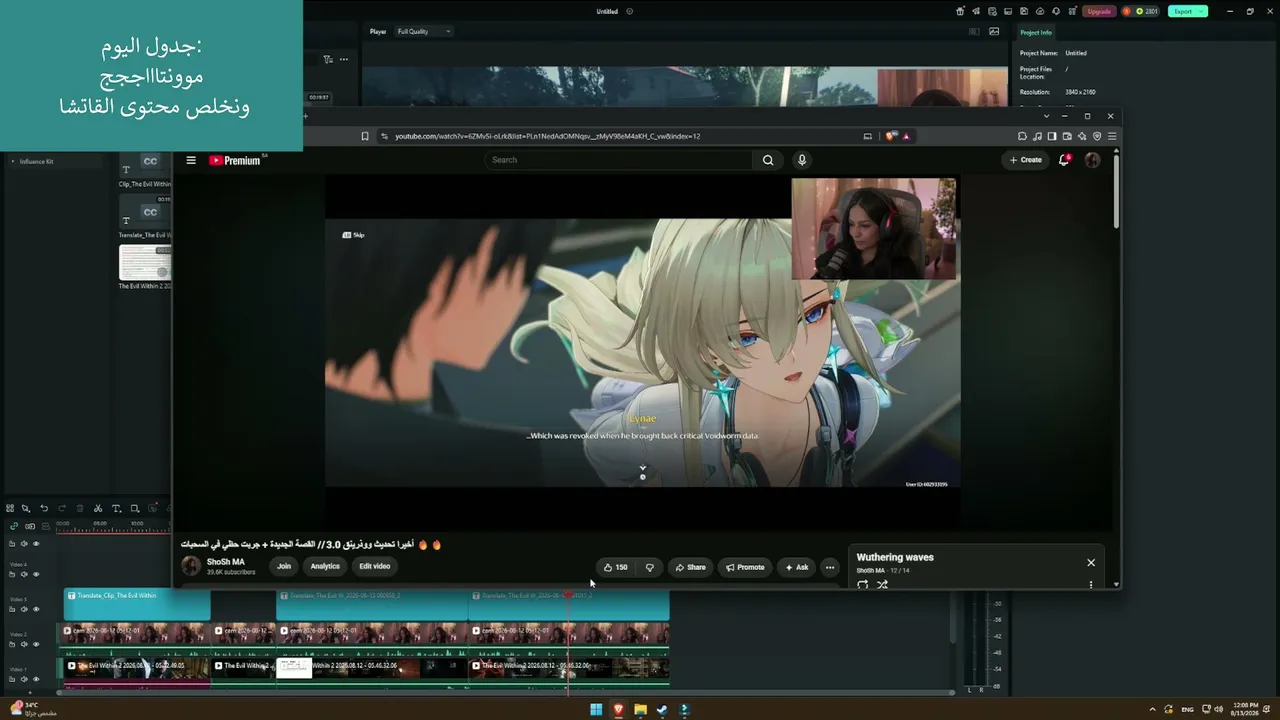The width and height of the screenshot is (1280, 720).
Task: Open the YouTube guide hamburger menu
Action: pos(191,160)
